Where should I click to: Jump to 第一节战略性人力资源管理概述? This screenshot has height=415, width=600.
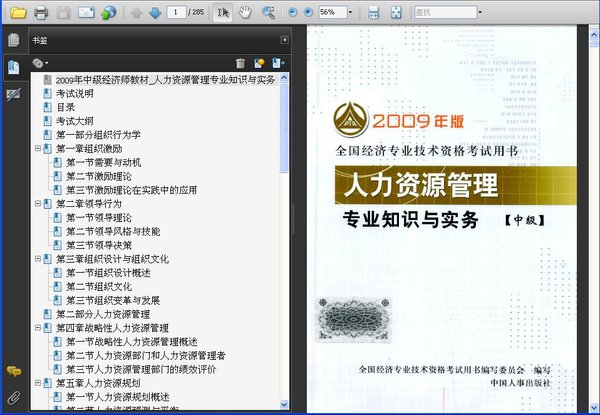pyautogui.click(x=132, y=342)
